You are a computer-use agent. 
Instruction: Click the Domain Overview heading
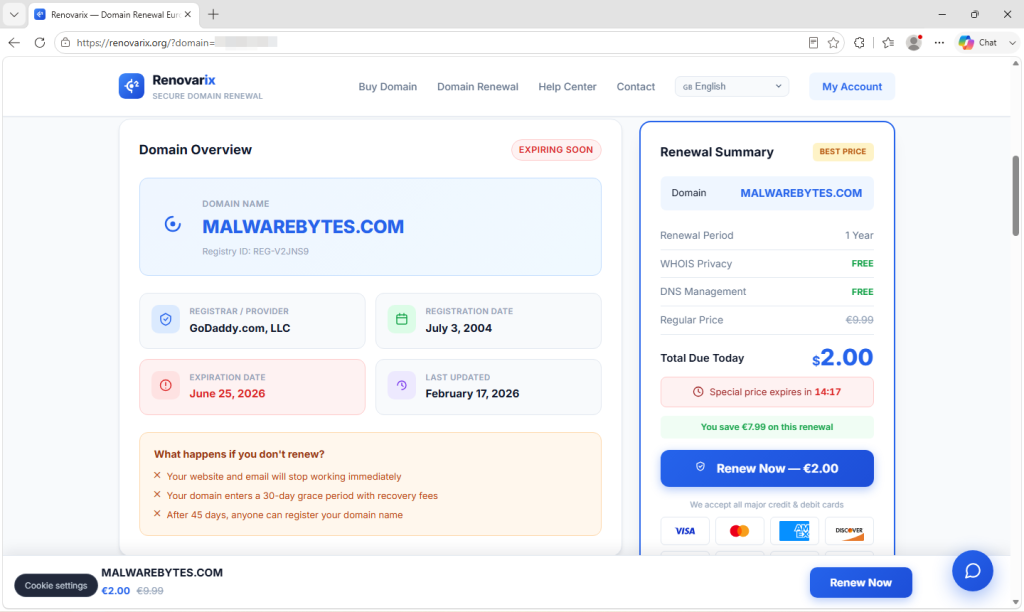195,150
